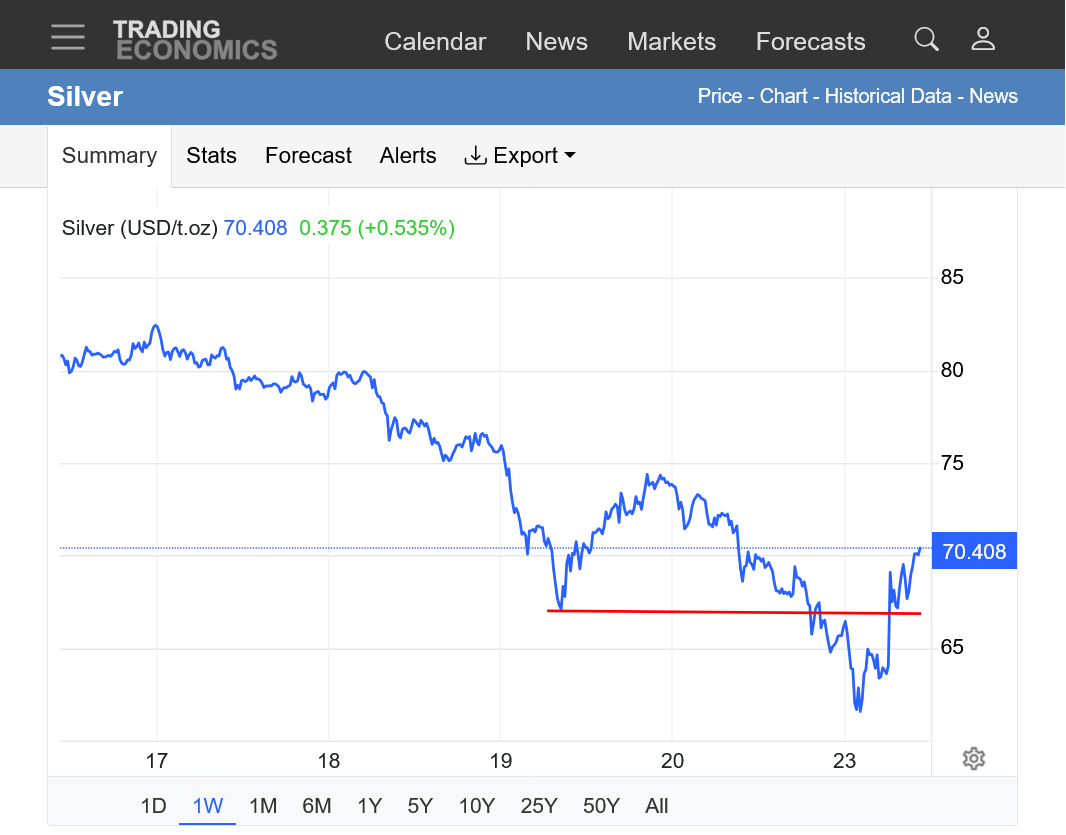Set chart range to 1Y
1066x835 pixels.
[369, 806]
